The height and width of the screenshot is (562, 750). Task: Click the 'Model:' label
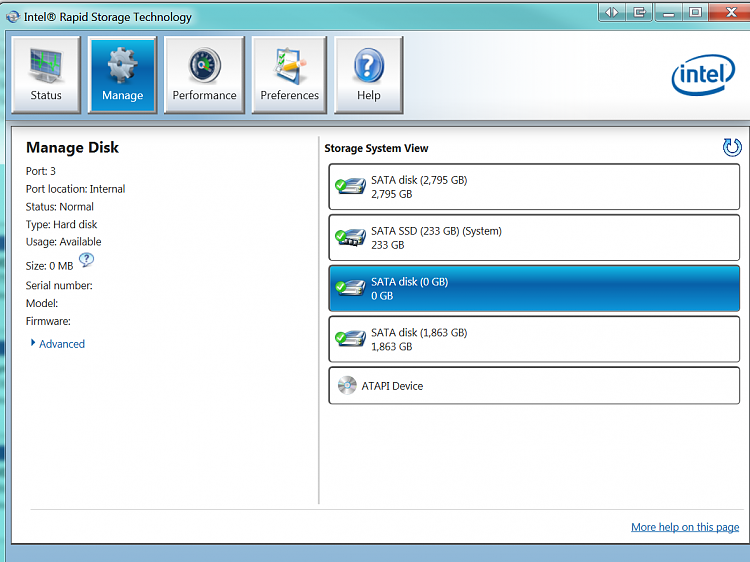tap(42, 303)
